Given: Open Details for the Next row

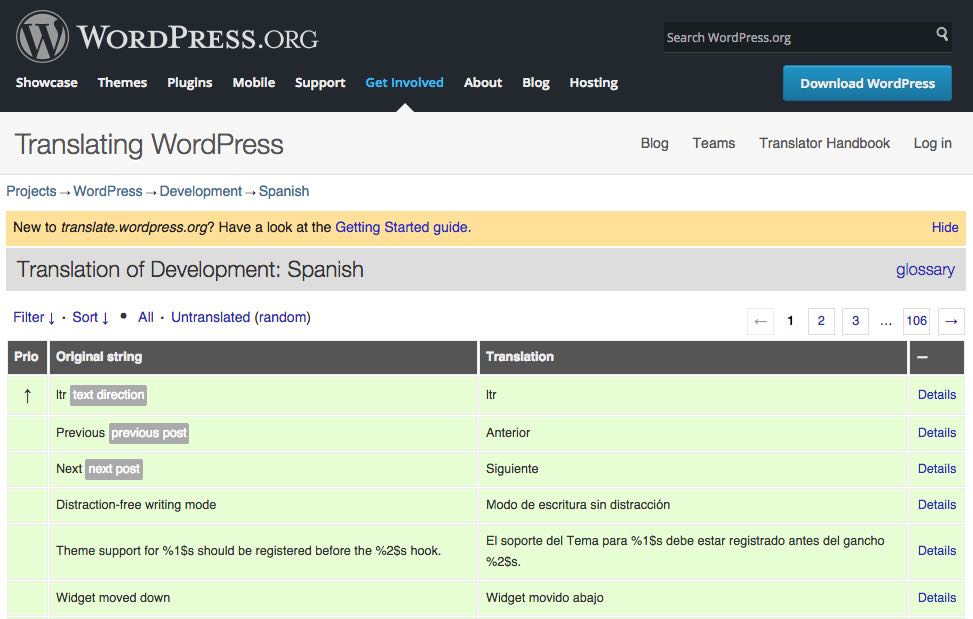Looking at the screenshot, I should click(x=936, y=469).
